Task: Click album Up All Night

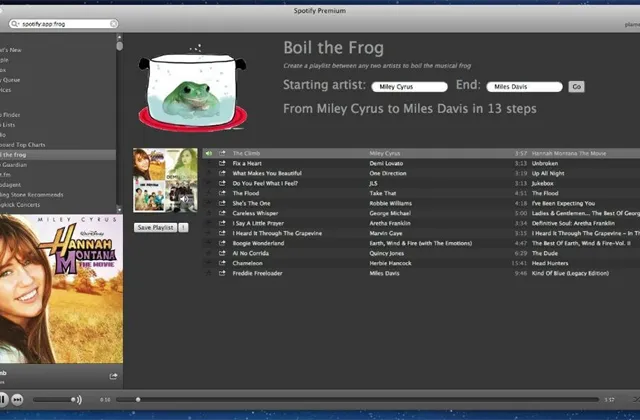Action: pyautogui.click(x=548, y=173)
